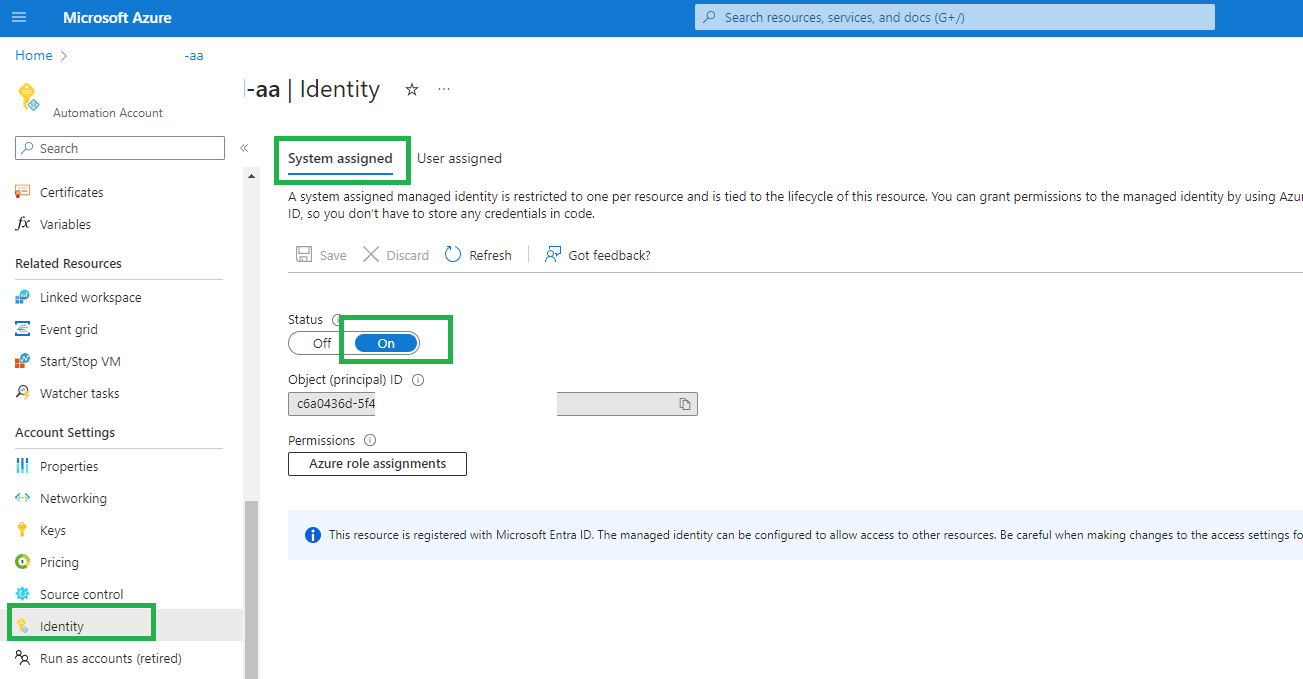Open the ellipsis more options menu
Screen dimensions: 1303x679
tap(444, 89)
